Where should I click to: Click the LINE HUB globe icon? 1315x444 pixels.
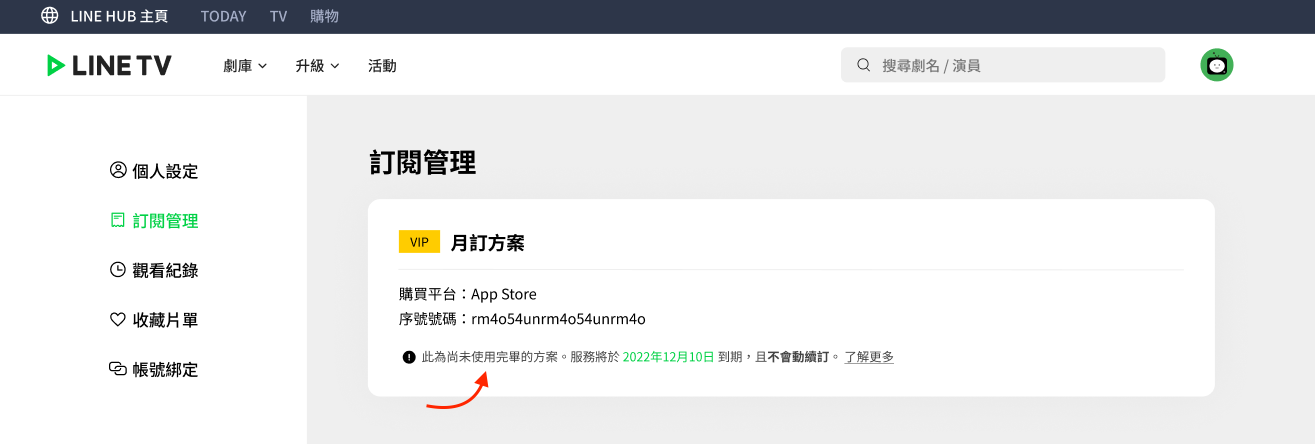click(49, 16)
